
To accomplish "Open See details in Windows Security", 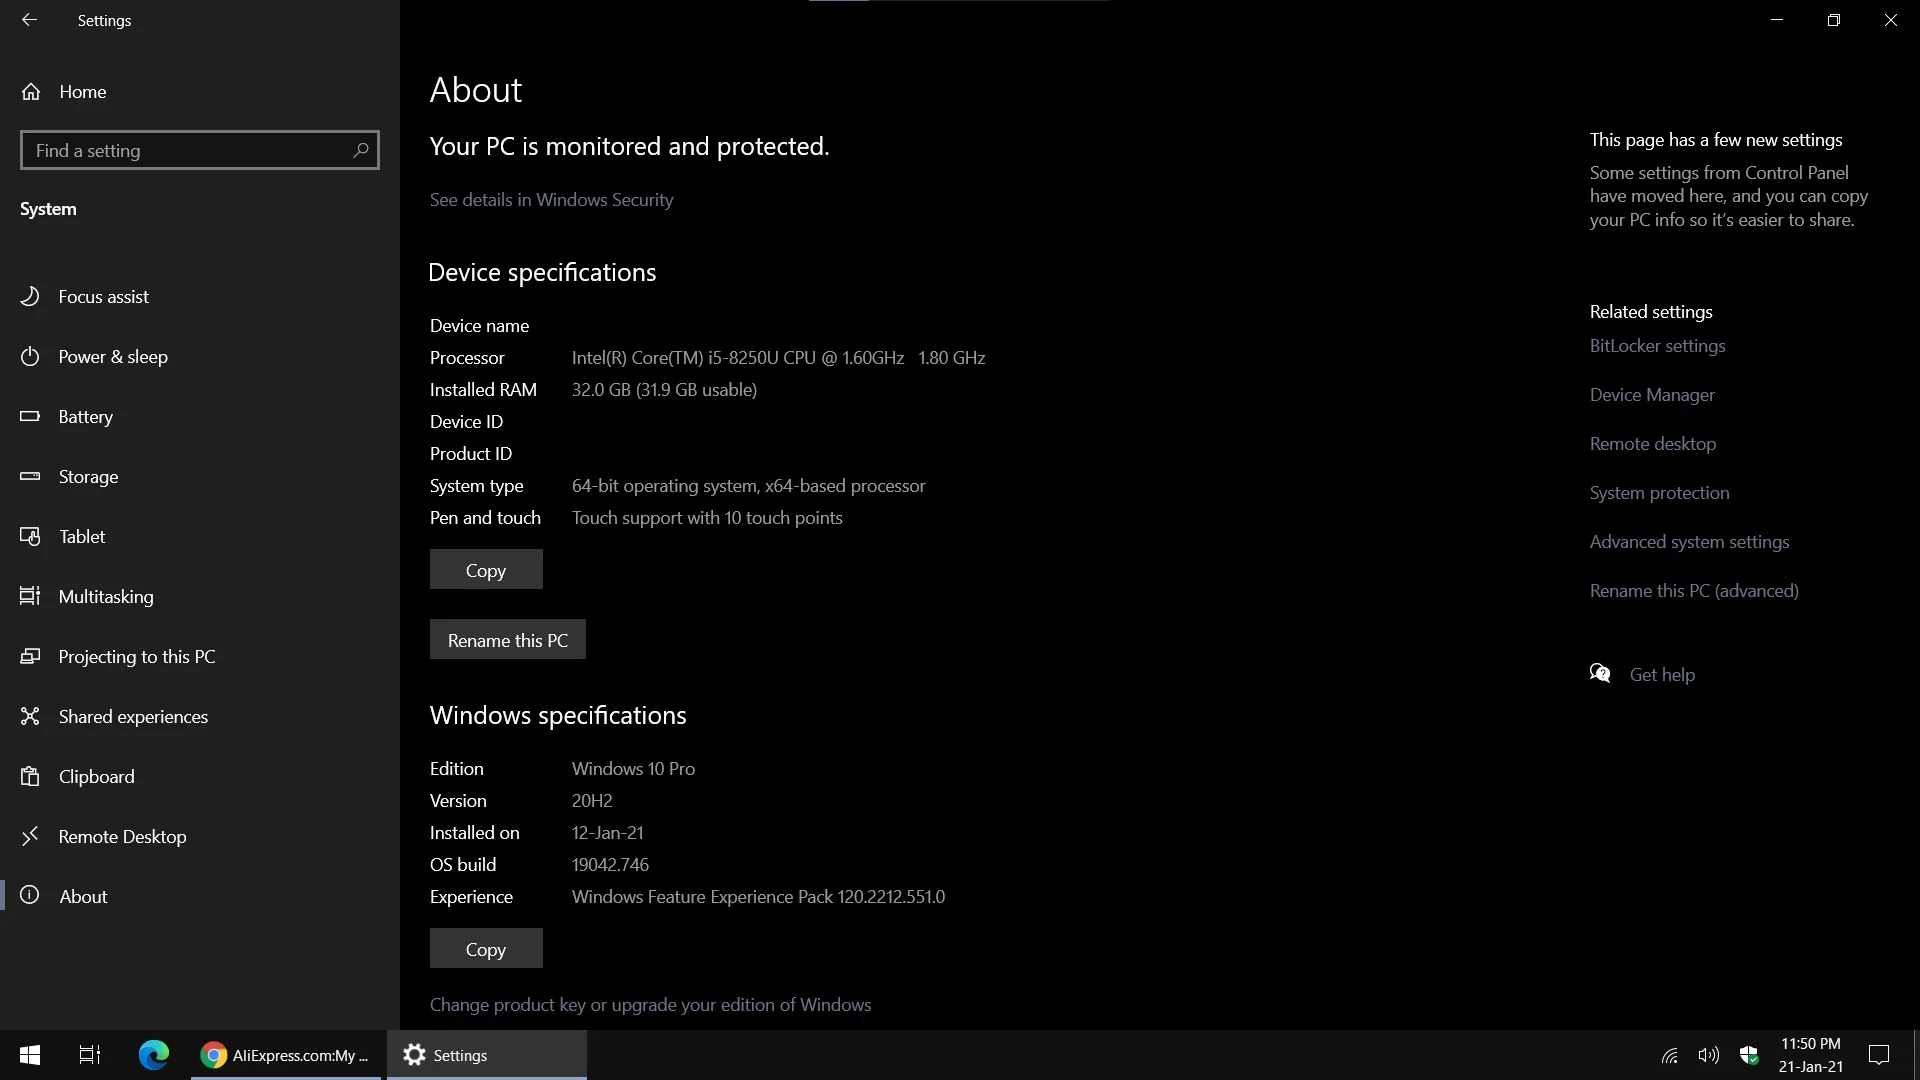I will click(551, 199).
